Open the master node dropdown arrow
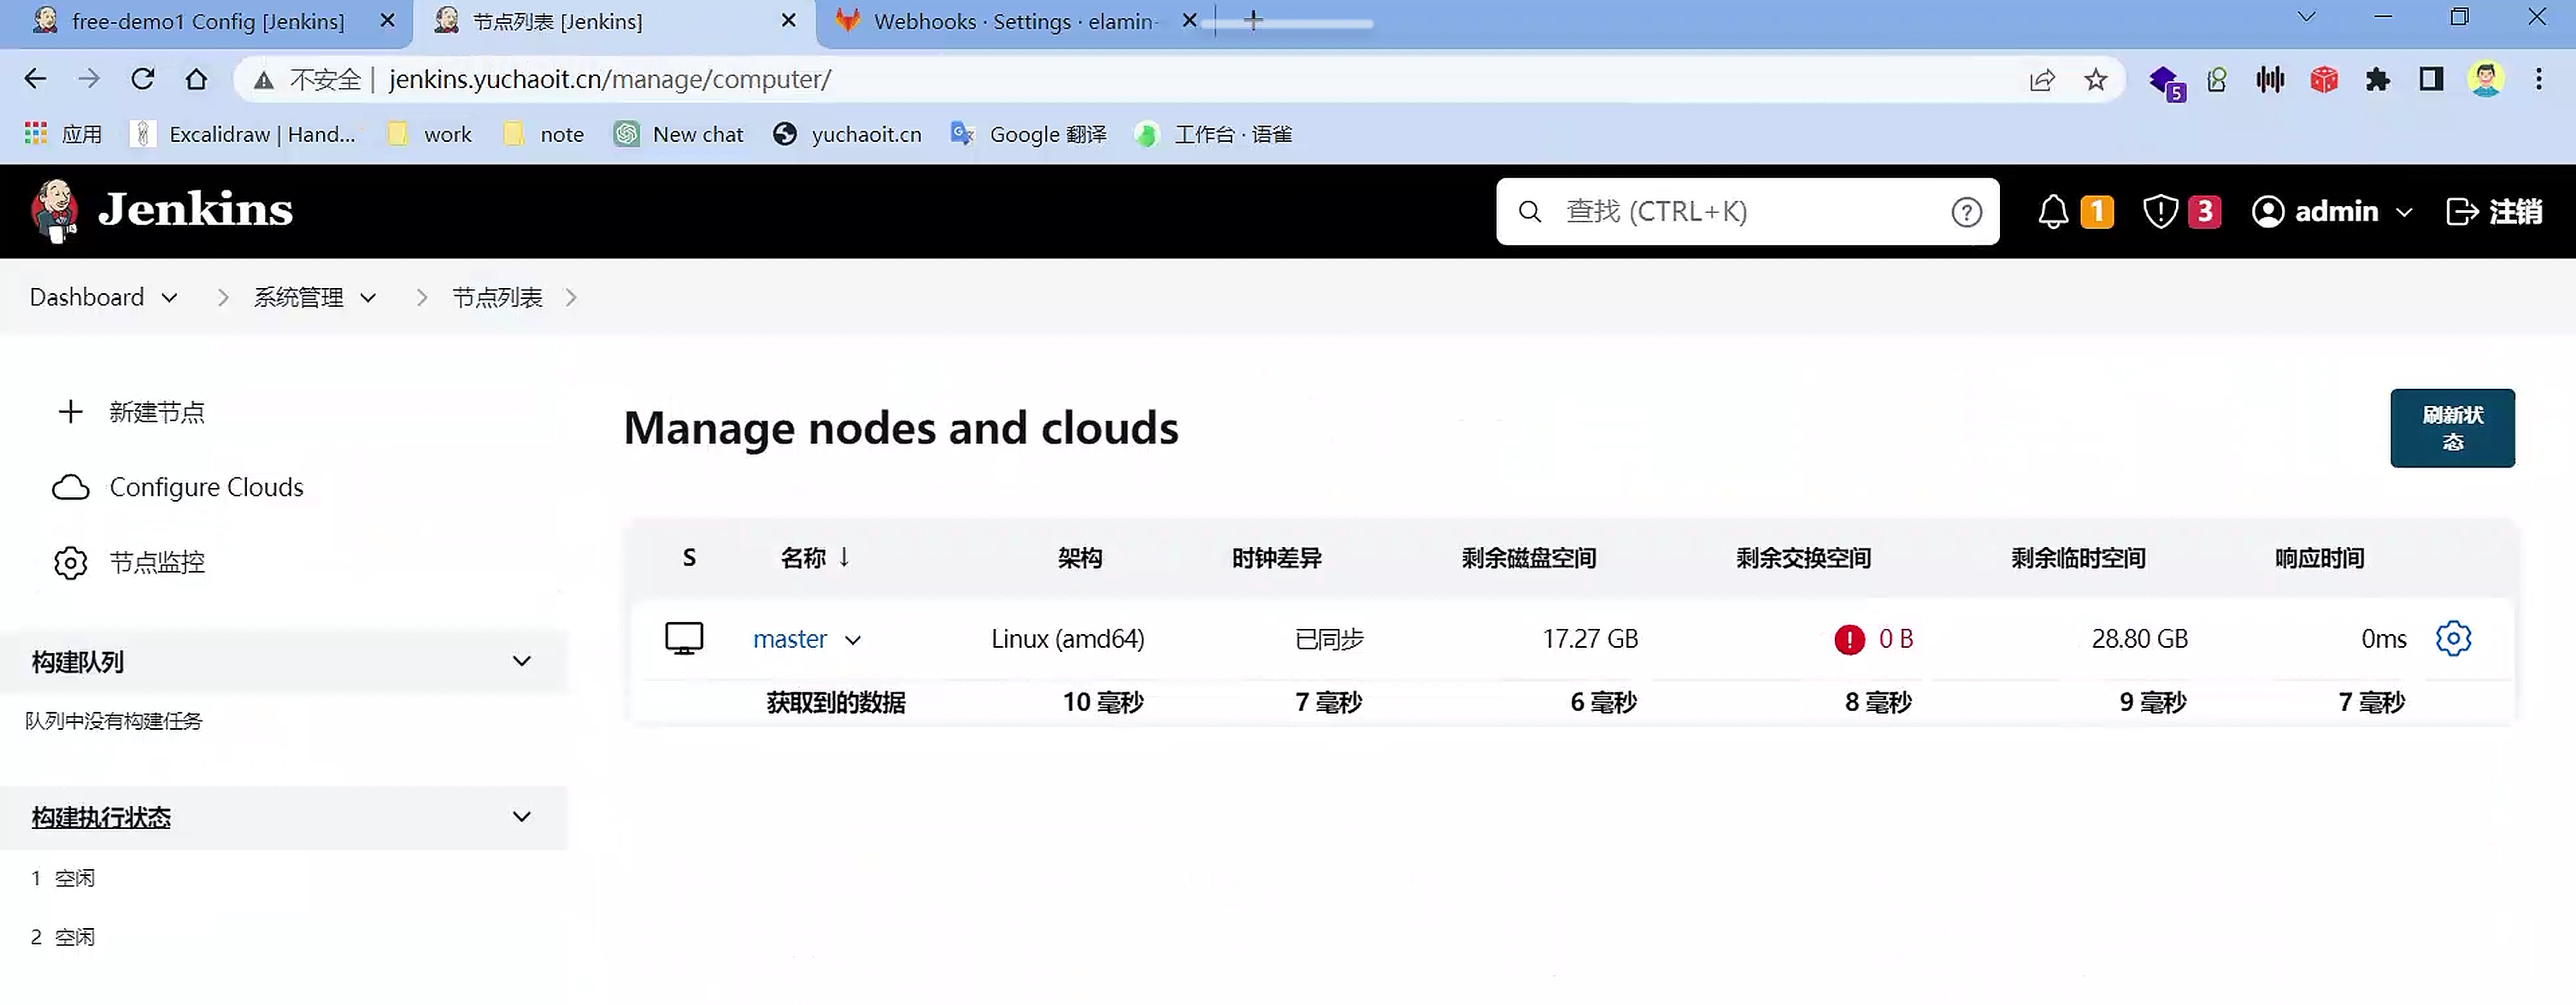Screen dimensions: 2576x1005 853,640
